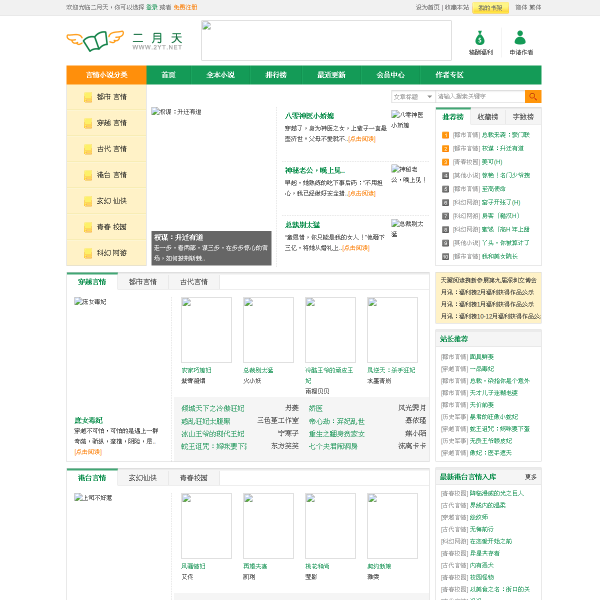Click 设为首页 link in top bar

point(427,7)
